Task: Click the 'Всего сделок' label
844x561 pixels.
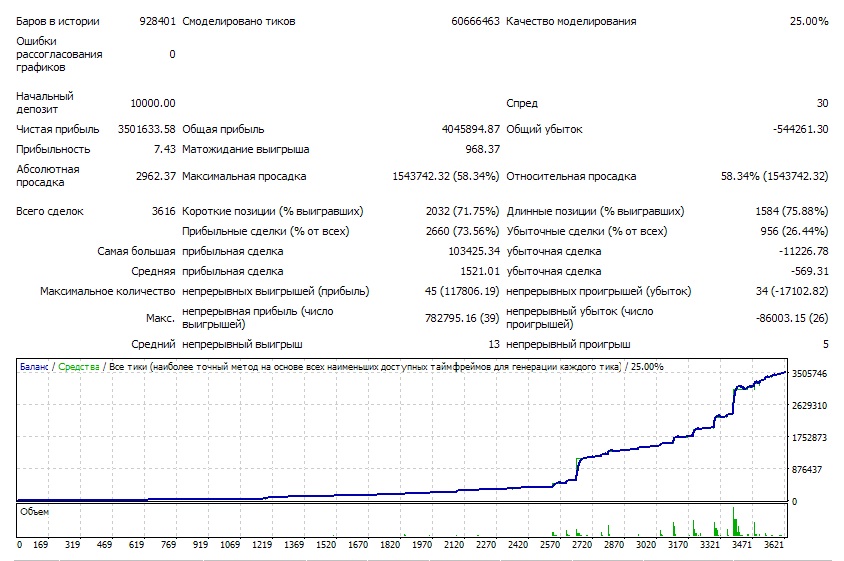Action: 50,211
